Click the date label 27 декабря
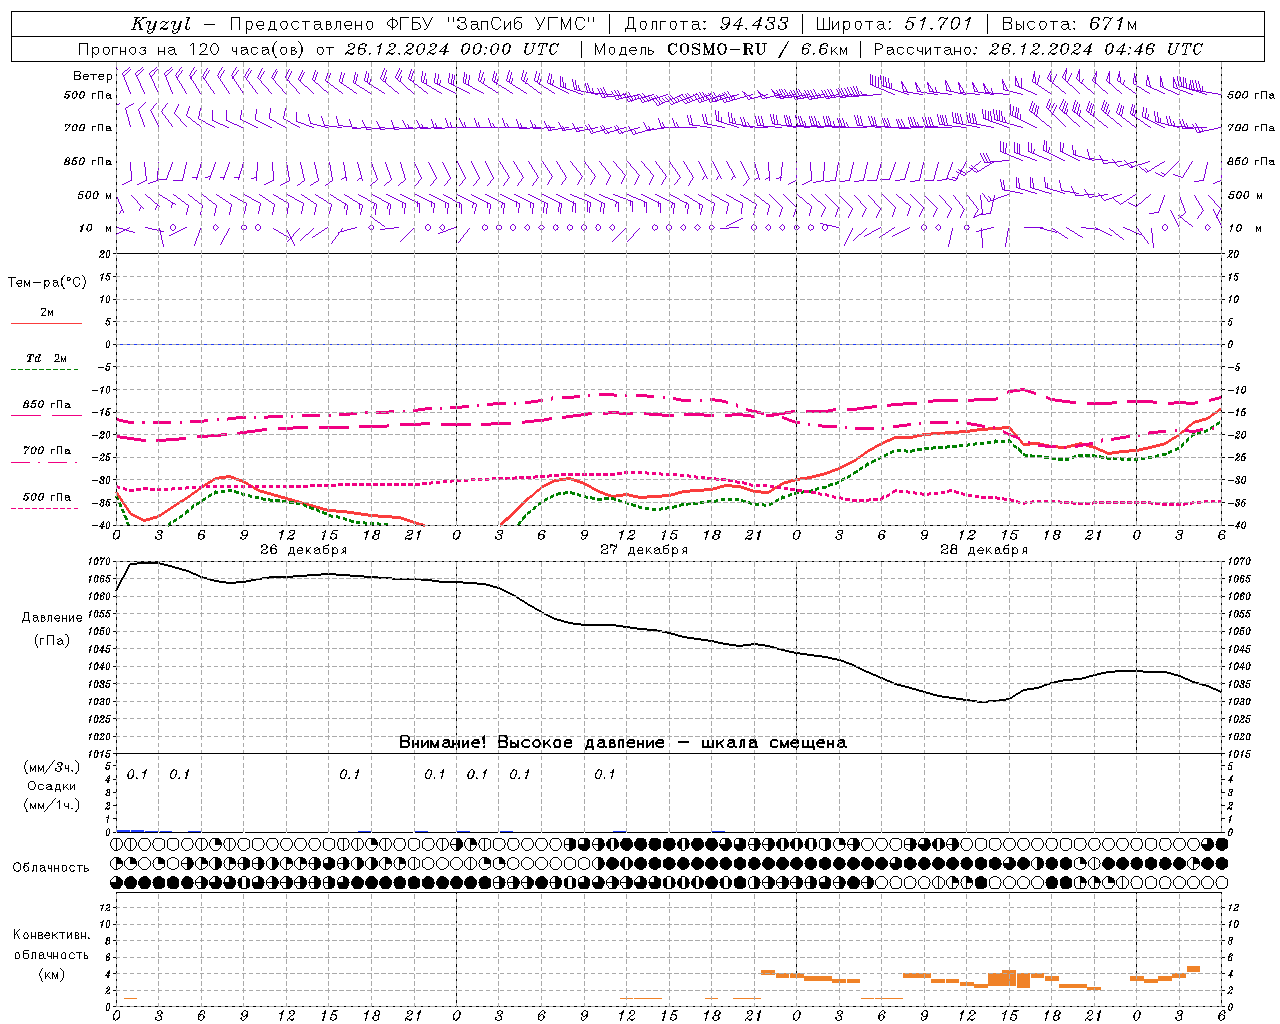 pyautogui.click(x=643, y=550)
